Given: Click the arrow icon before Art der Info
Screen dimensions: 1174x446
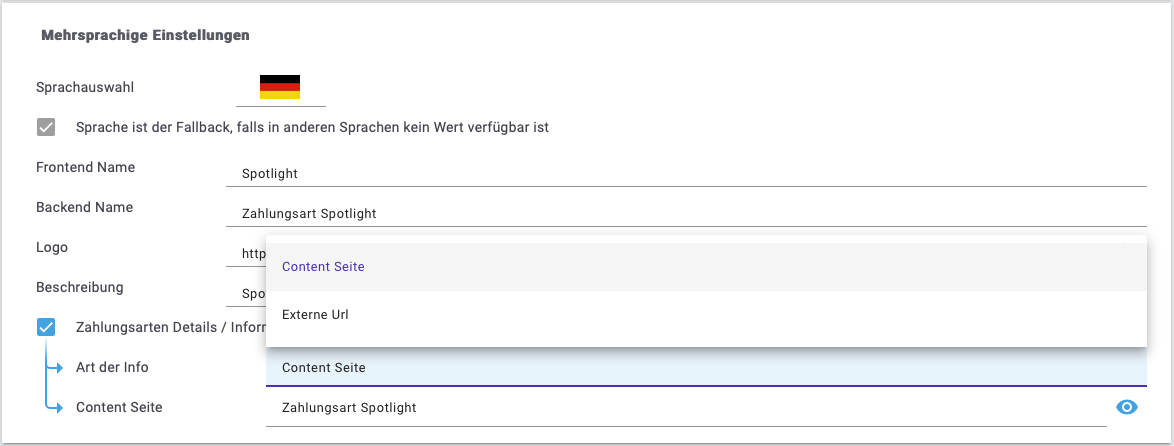Looking at the screenshot, I should click(x=53, y=367).
